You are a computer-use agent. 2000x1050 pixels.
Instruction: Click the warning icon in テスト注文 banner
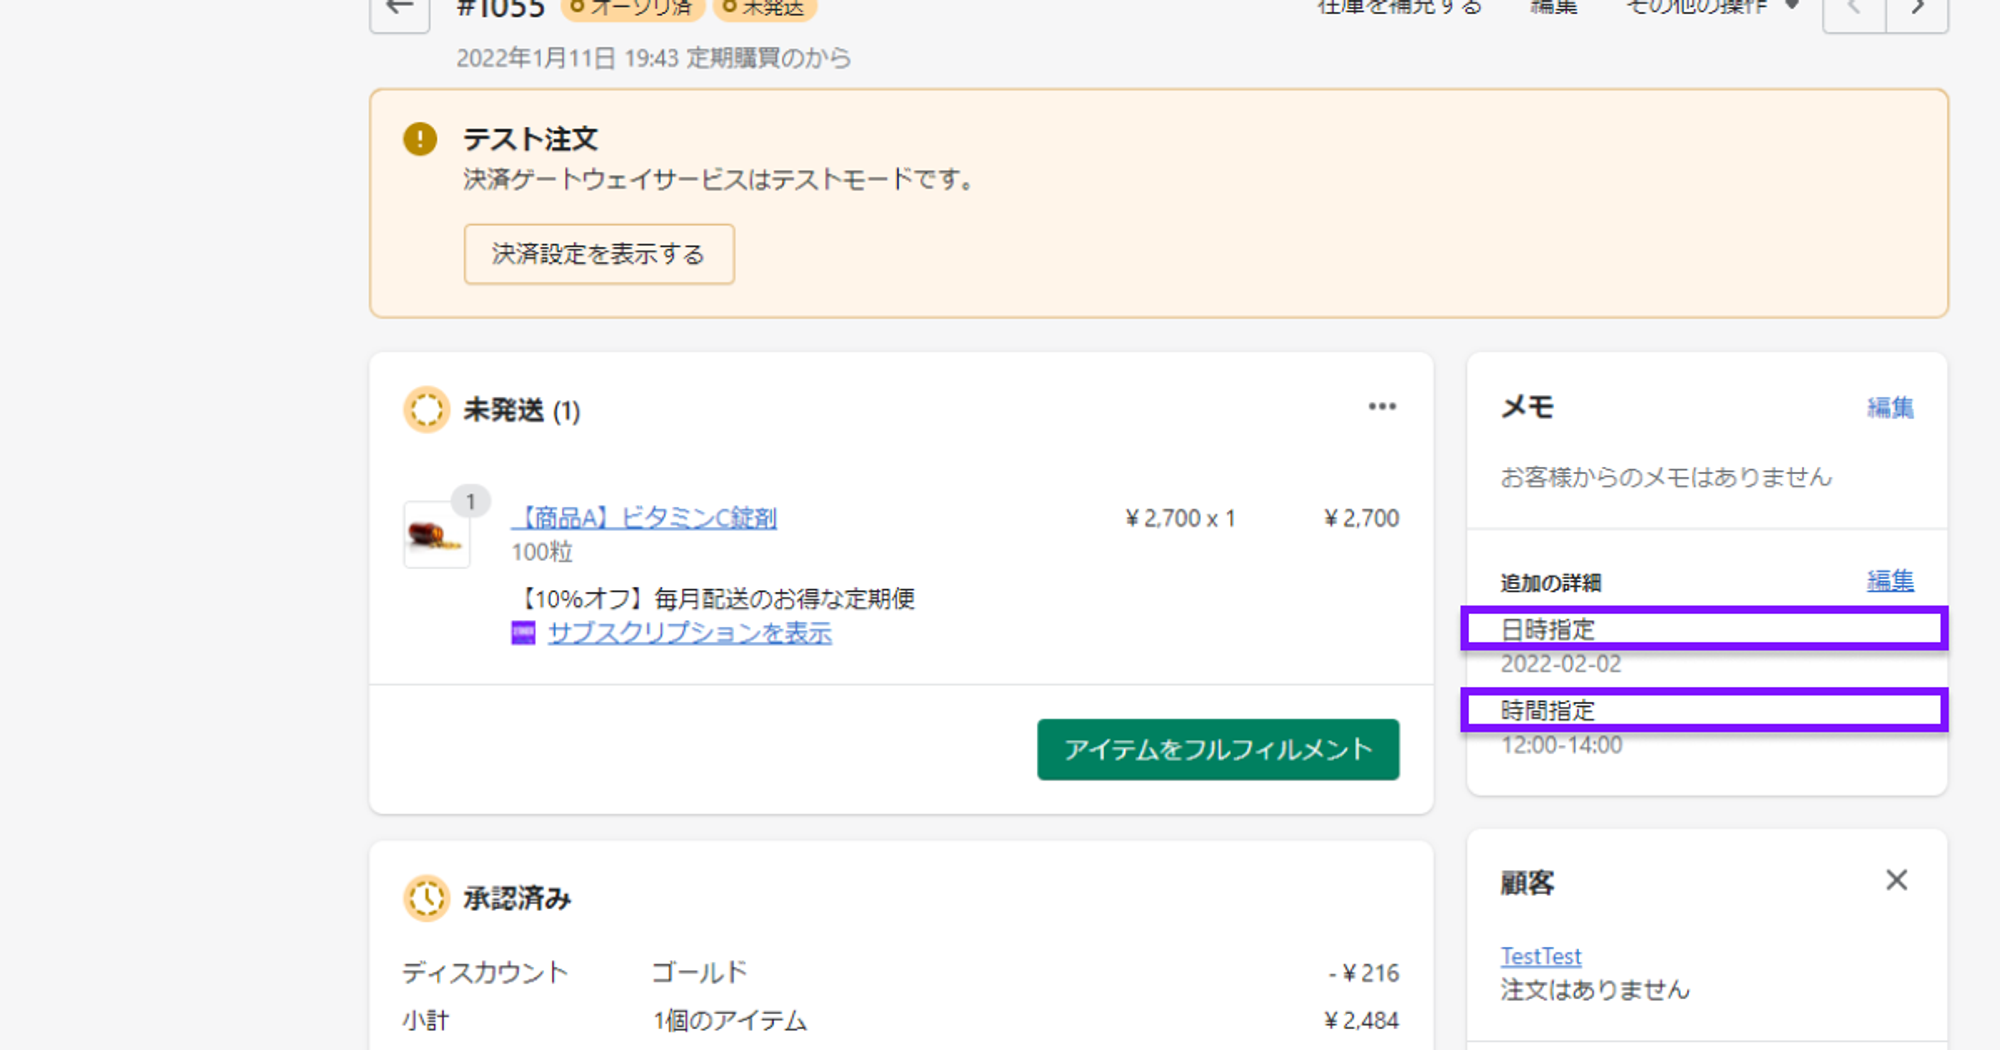tap(420, 139)
